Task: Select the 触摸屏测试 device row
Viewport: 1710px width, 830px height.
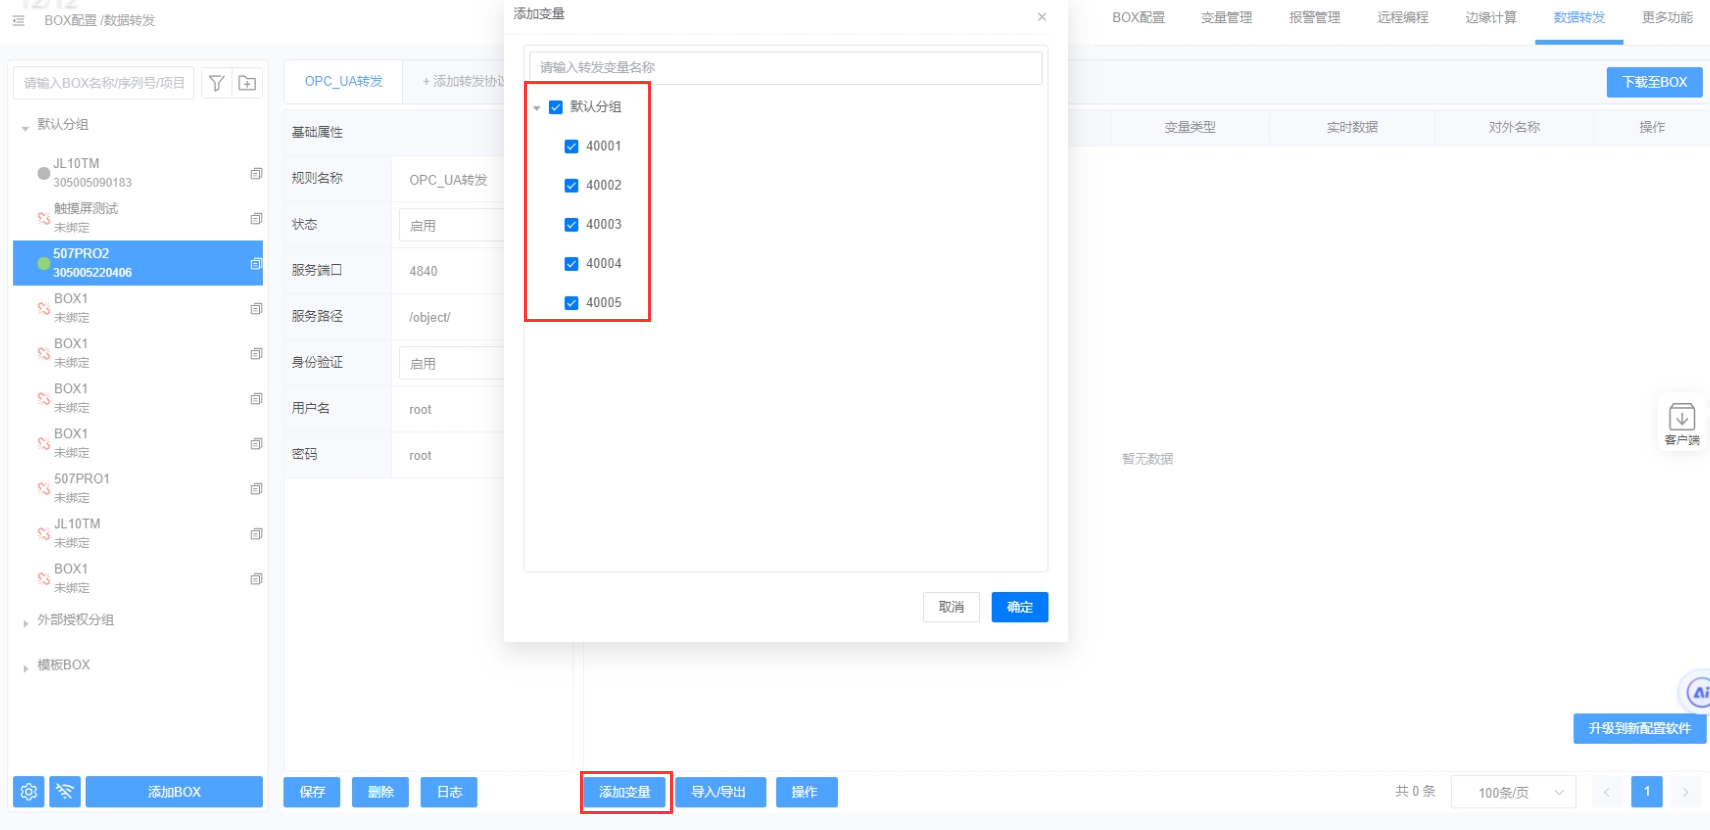Action: (x=138, y=218)
